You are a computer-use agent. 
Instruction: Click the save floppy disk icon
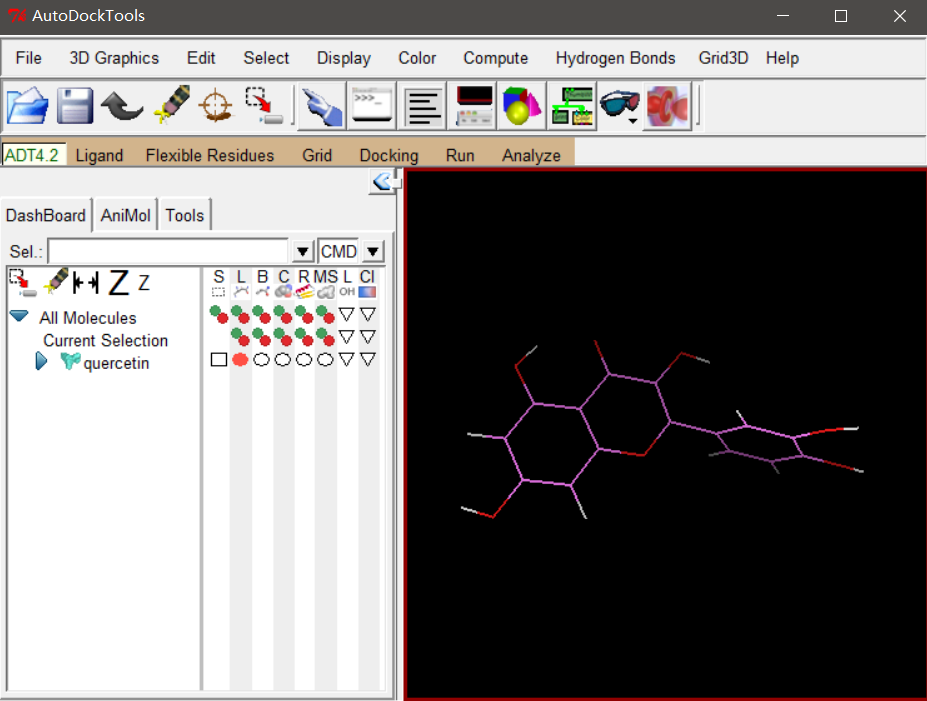pyautogui.click(x=74, y=106)
